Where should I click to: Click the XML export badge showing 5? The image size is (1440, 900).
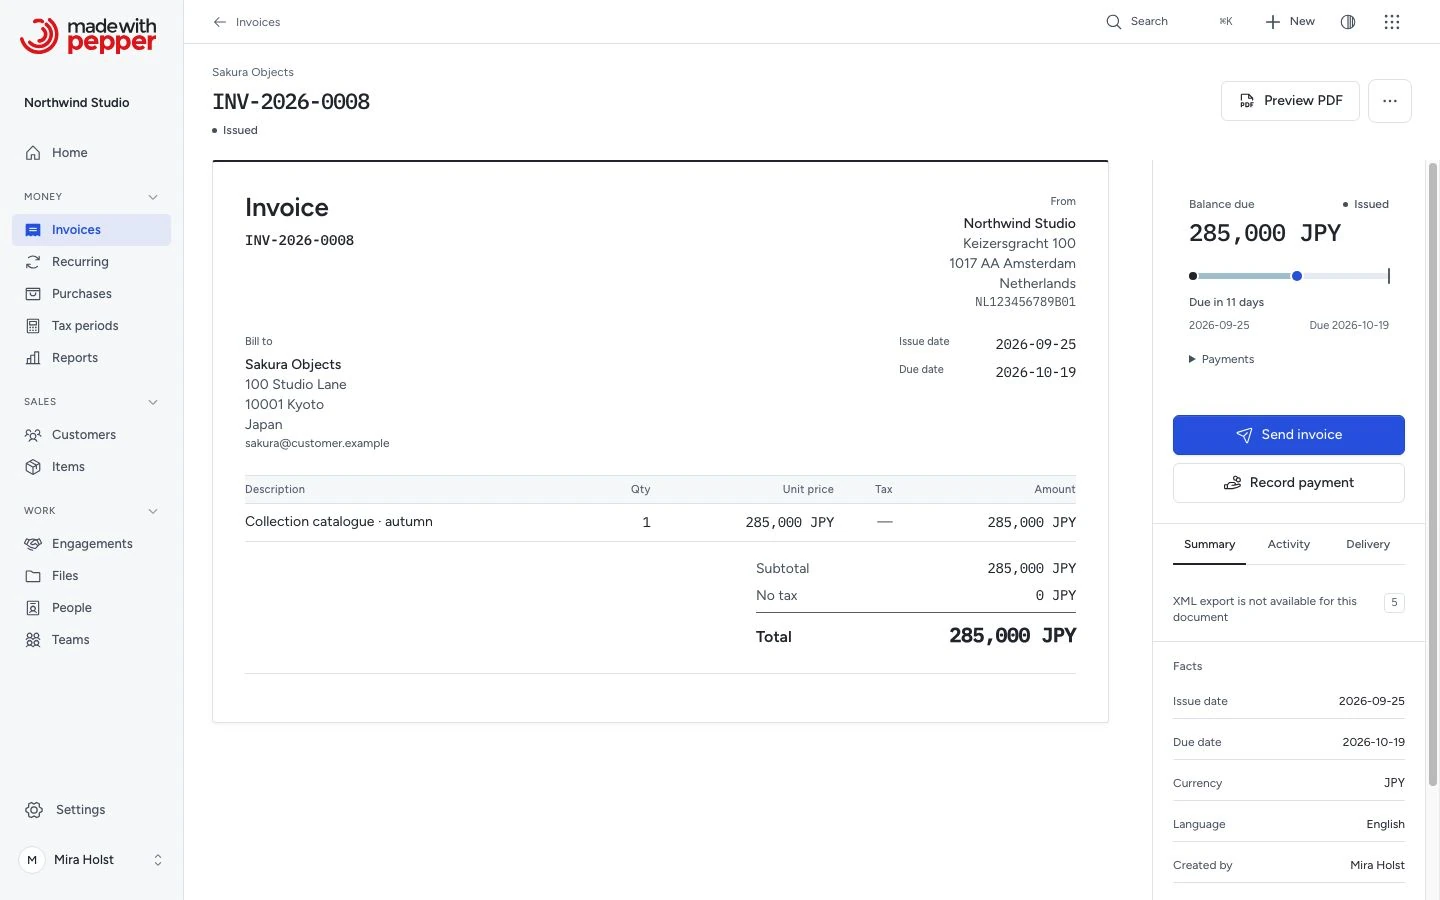coord(1394,603)
